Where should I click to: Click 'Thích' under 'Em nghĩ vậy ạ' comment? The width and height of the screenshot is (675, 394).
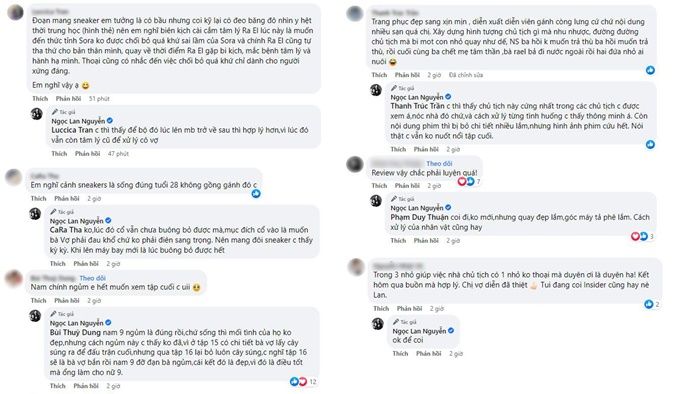click(x=40, y=99)
